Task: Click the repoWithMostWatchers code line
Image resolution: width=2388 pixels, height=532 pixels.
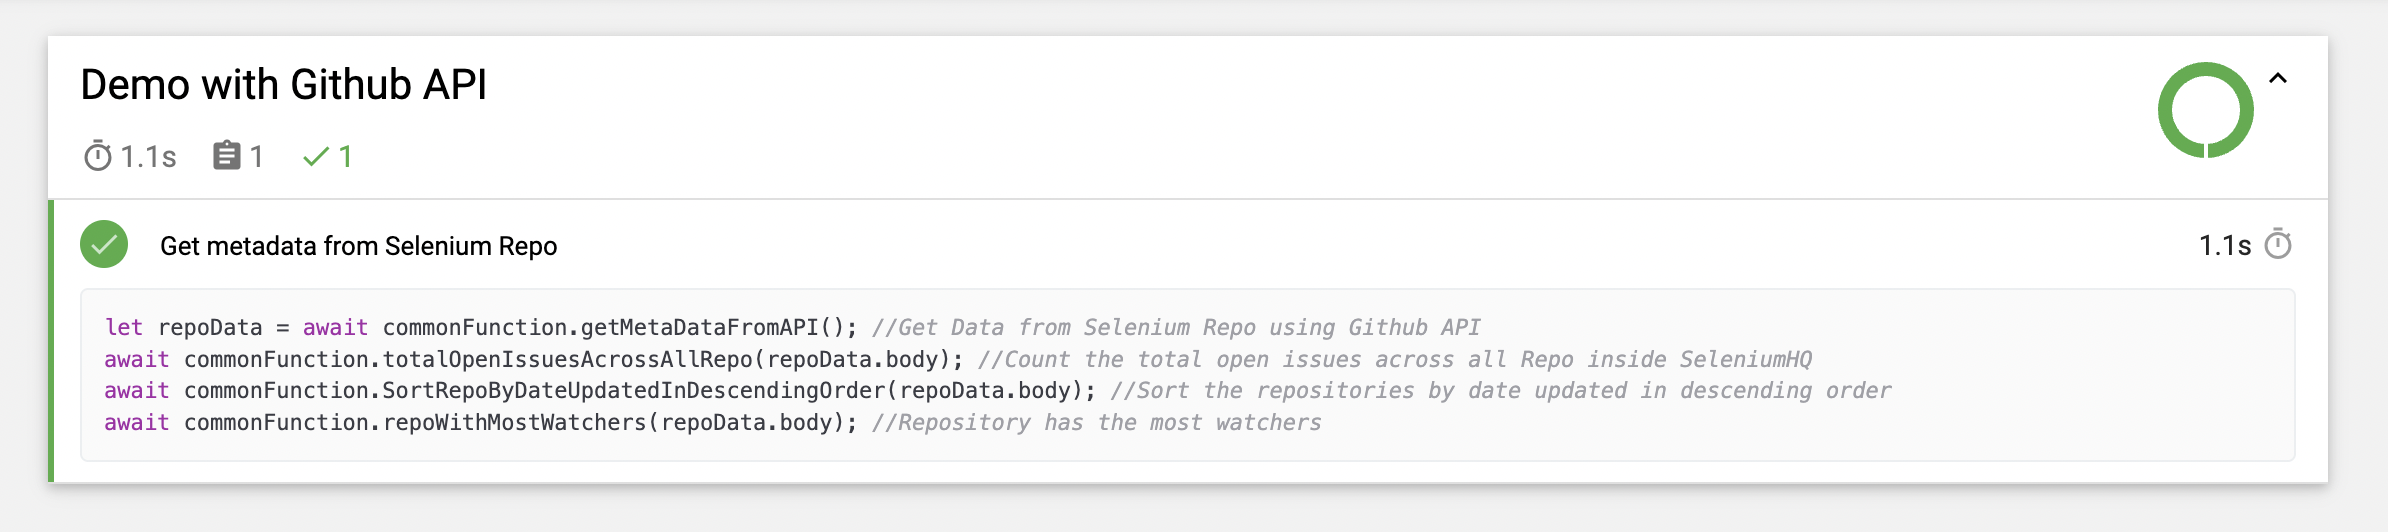Action: click(x=515, y=423)
